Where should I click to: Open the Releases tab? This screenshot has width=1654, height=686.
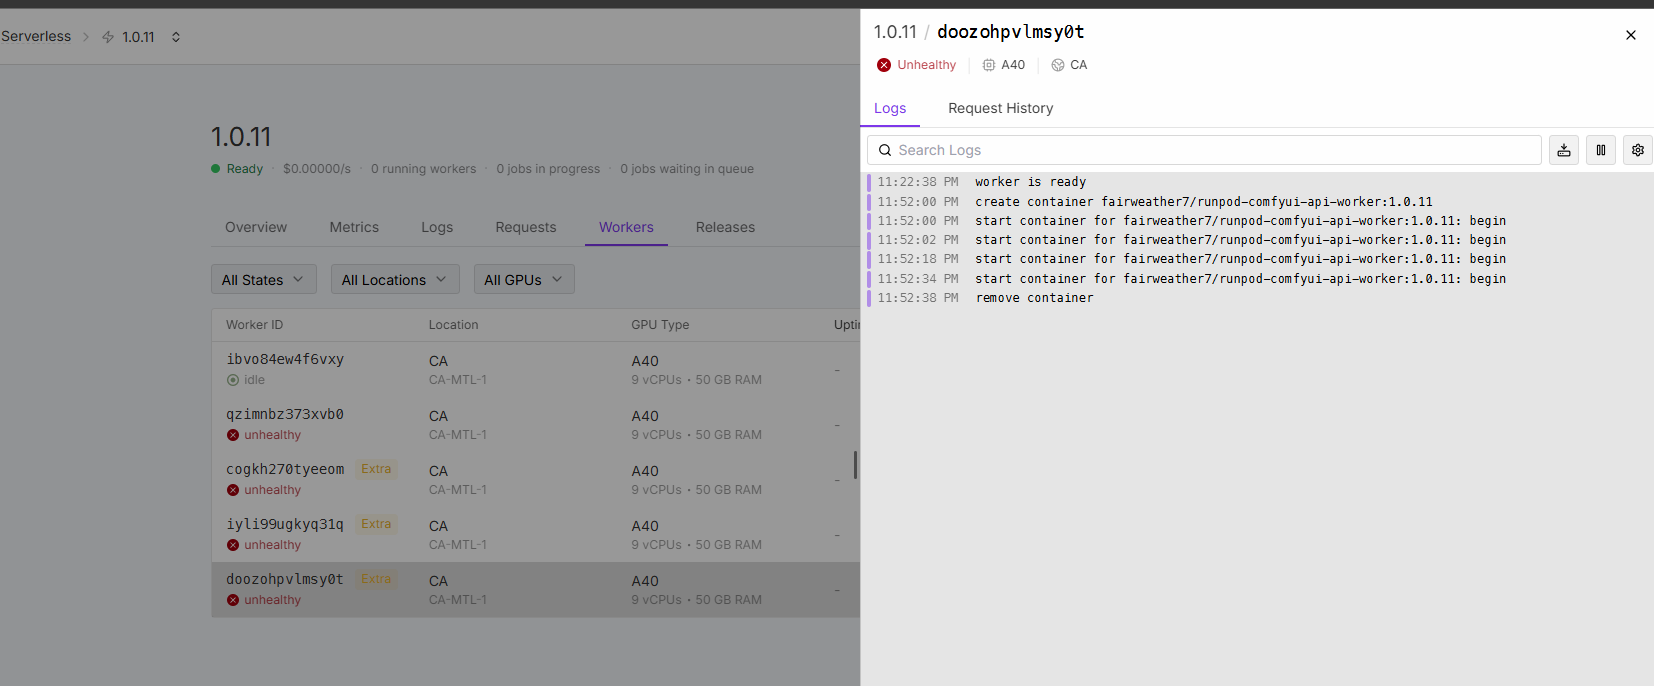[x=725, y=227]
